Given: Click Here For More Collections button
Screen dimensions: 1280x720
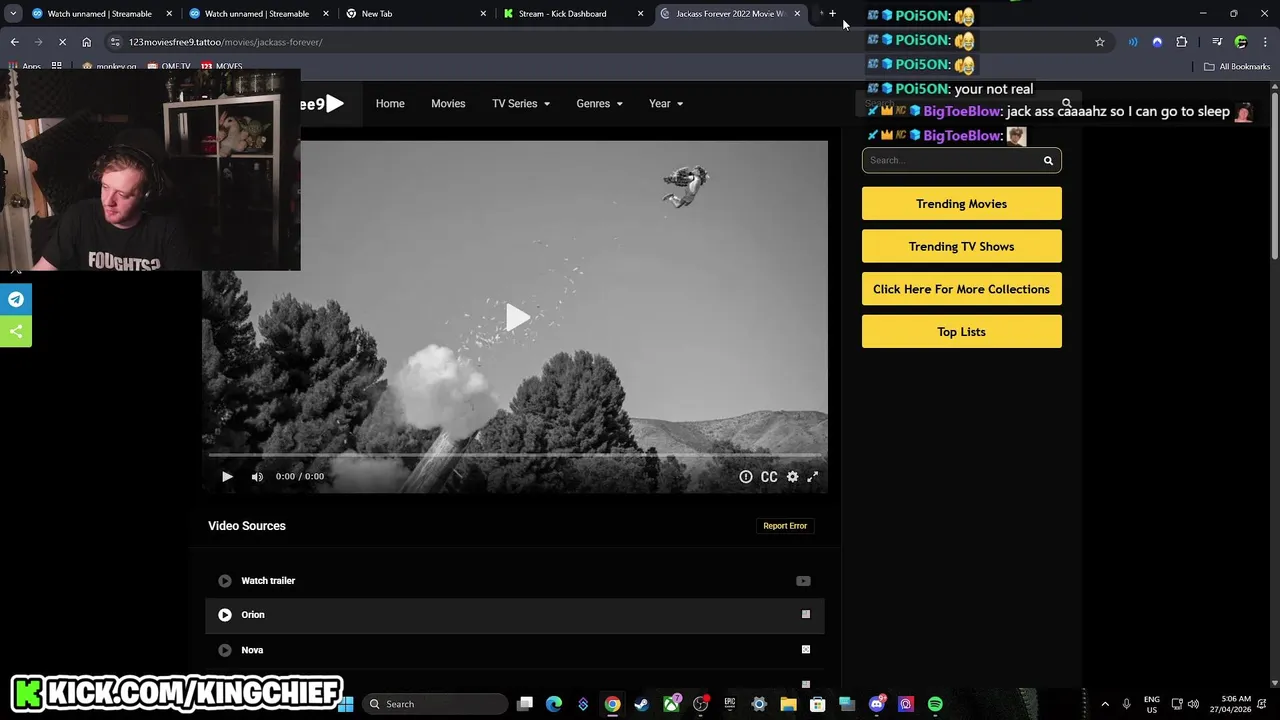Looking at the screenshot, I should coord(961,289).
